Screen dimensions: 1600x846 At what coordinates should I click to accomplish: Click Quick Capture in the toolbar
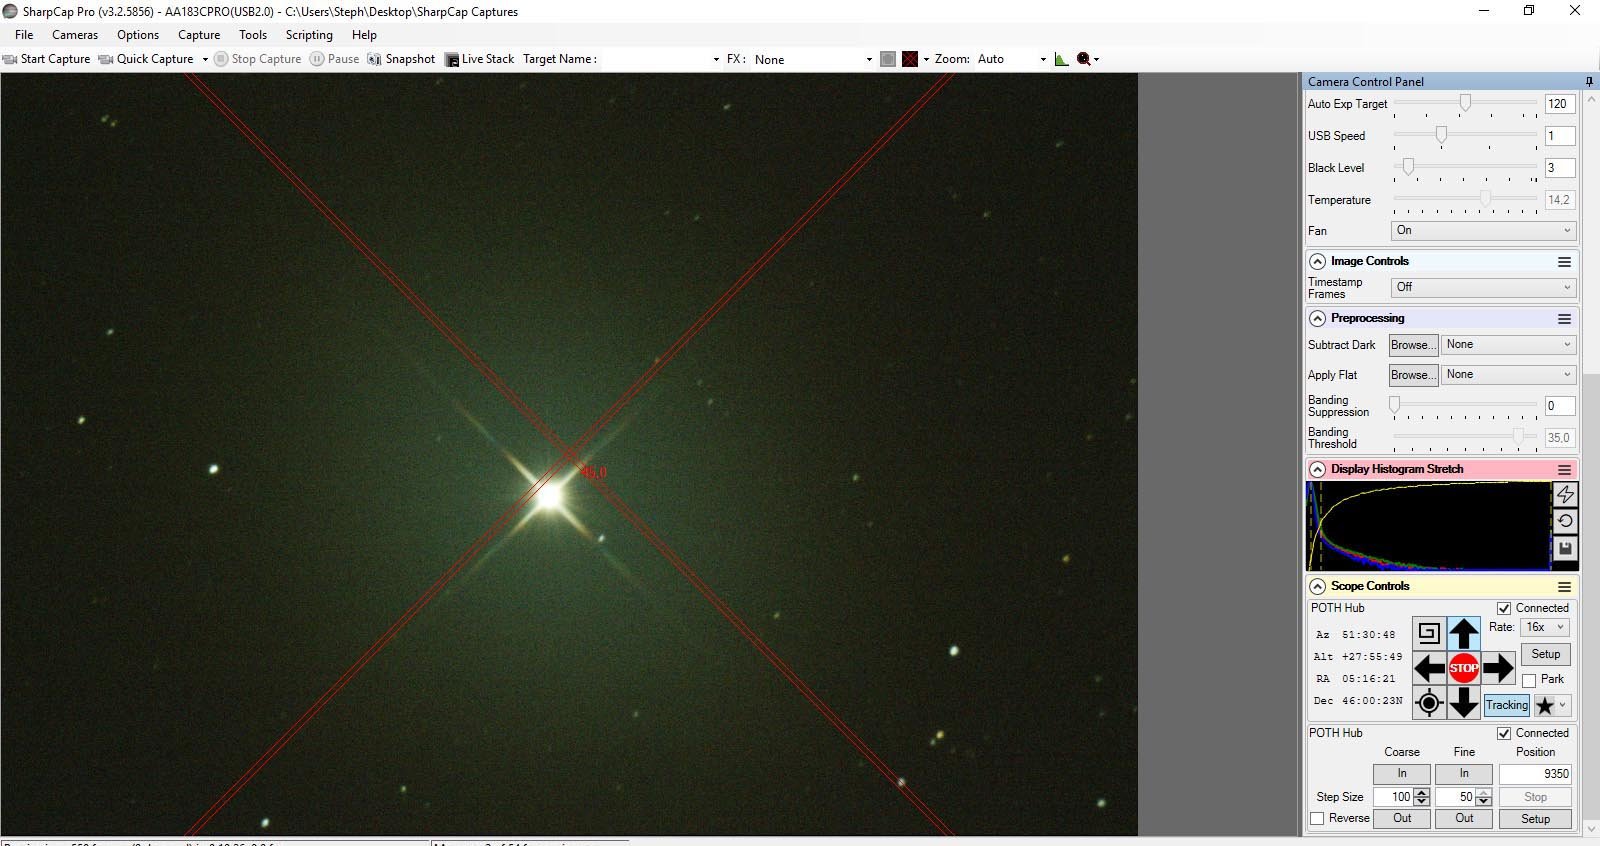[146, 59]
